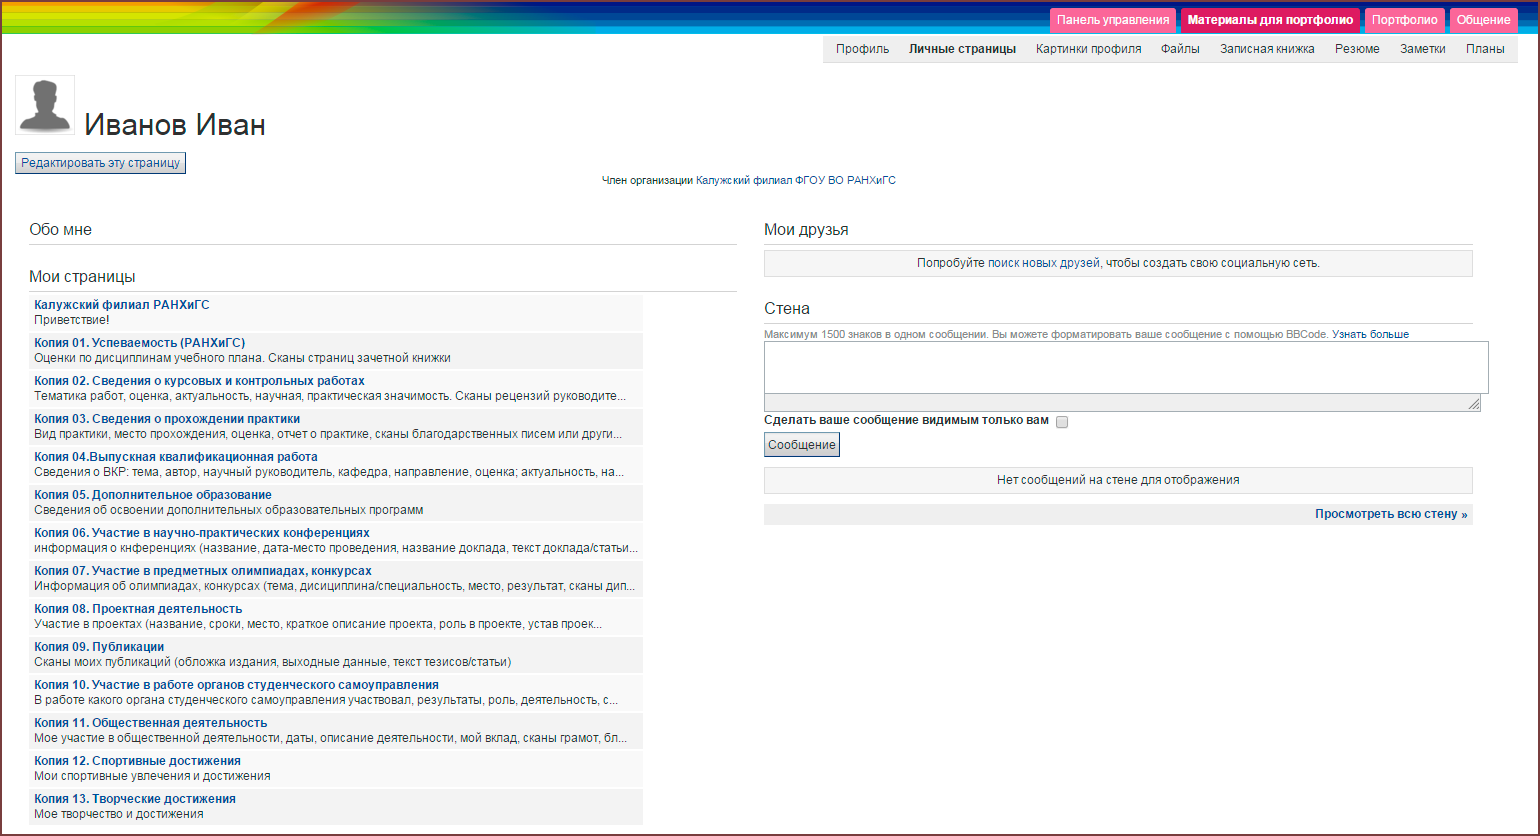Open the Файлы submenu item
1540x836 pixels.
tap(1180, 49)
